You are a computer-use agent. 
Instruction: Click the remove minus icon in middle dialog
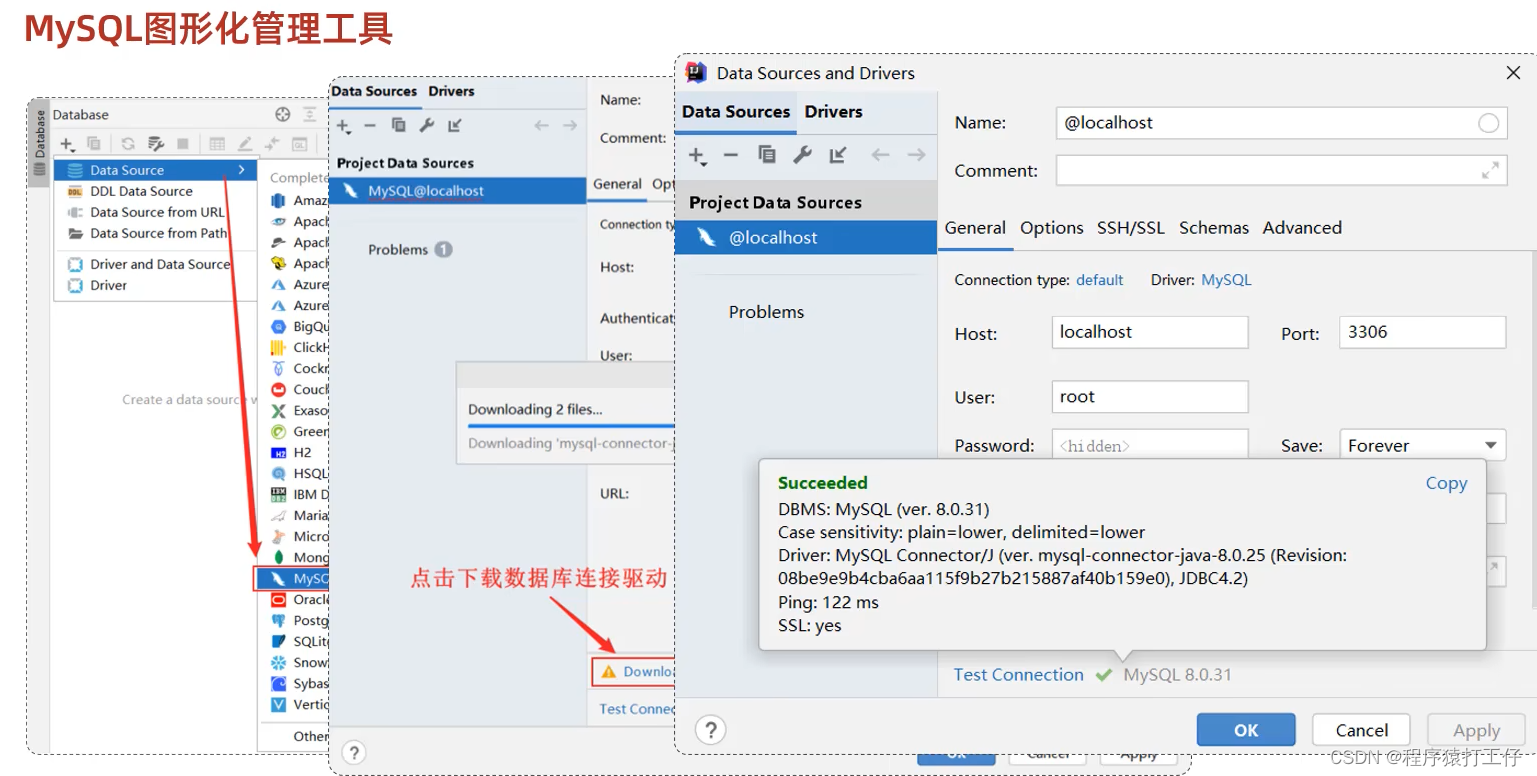click(x=370, y=125)
